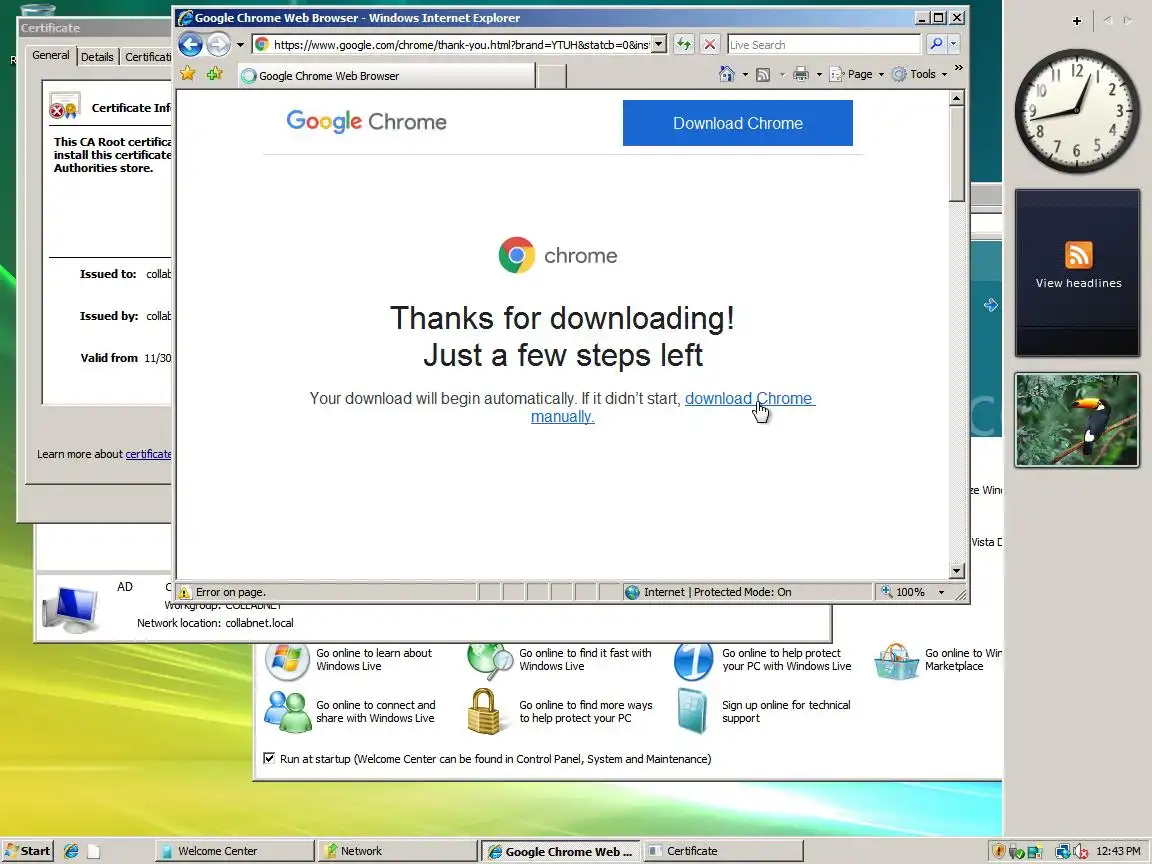This screenshot has height=864, width=1152.
Task: Click the security shield tray icon
Action: pos(998,851)
